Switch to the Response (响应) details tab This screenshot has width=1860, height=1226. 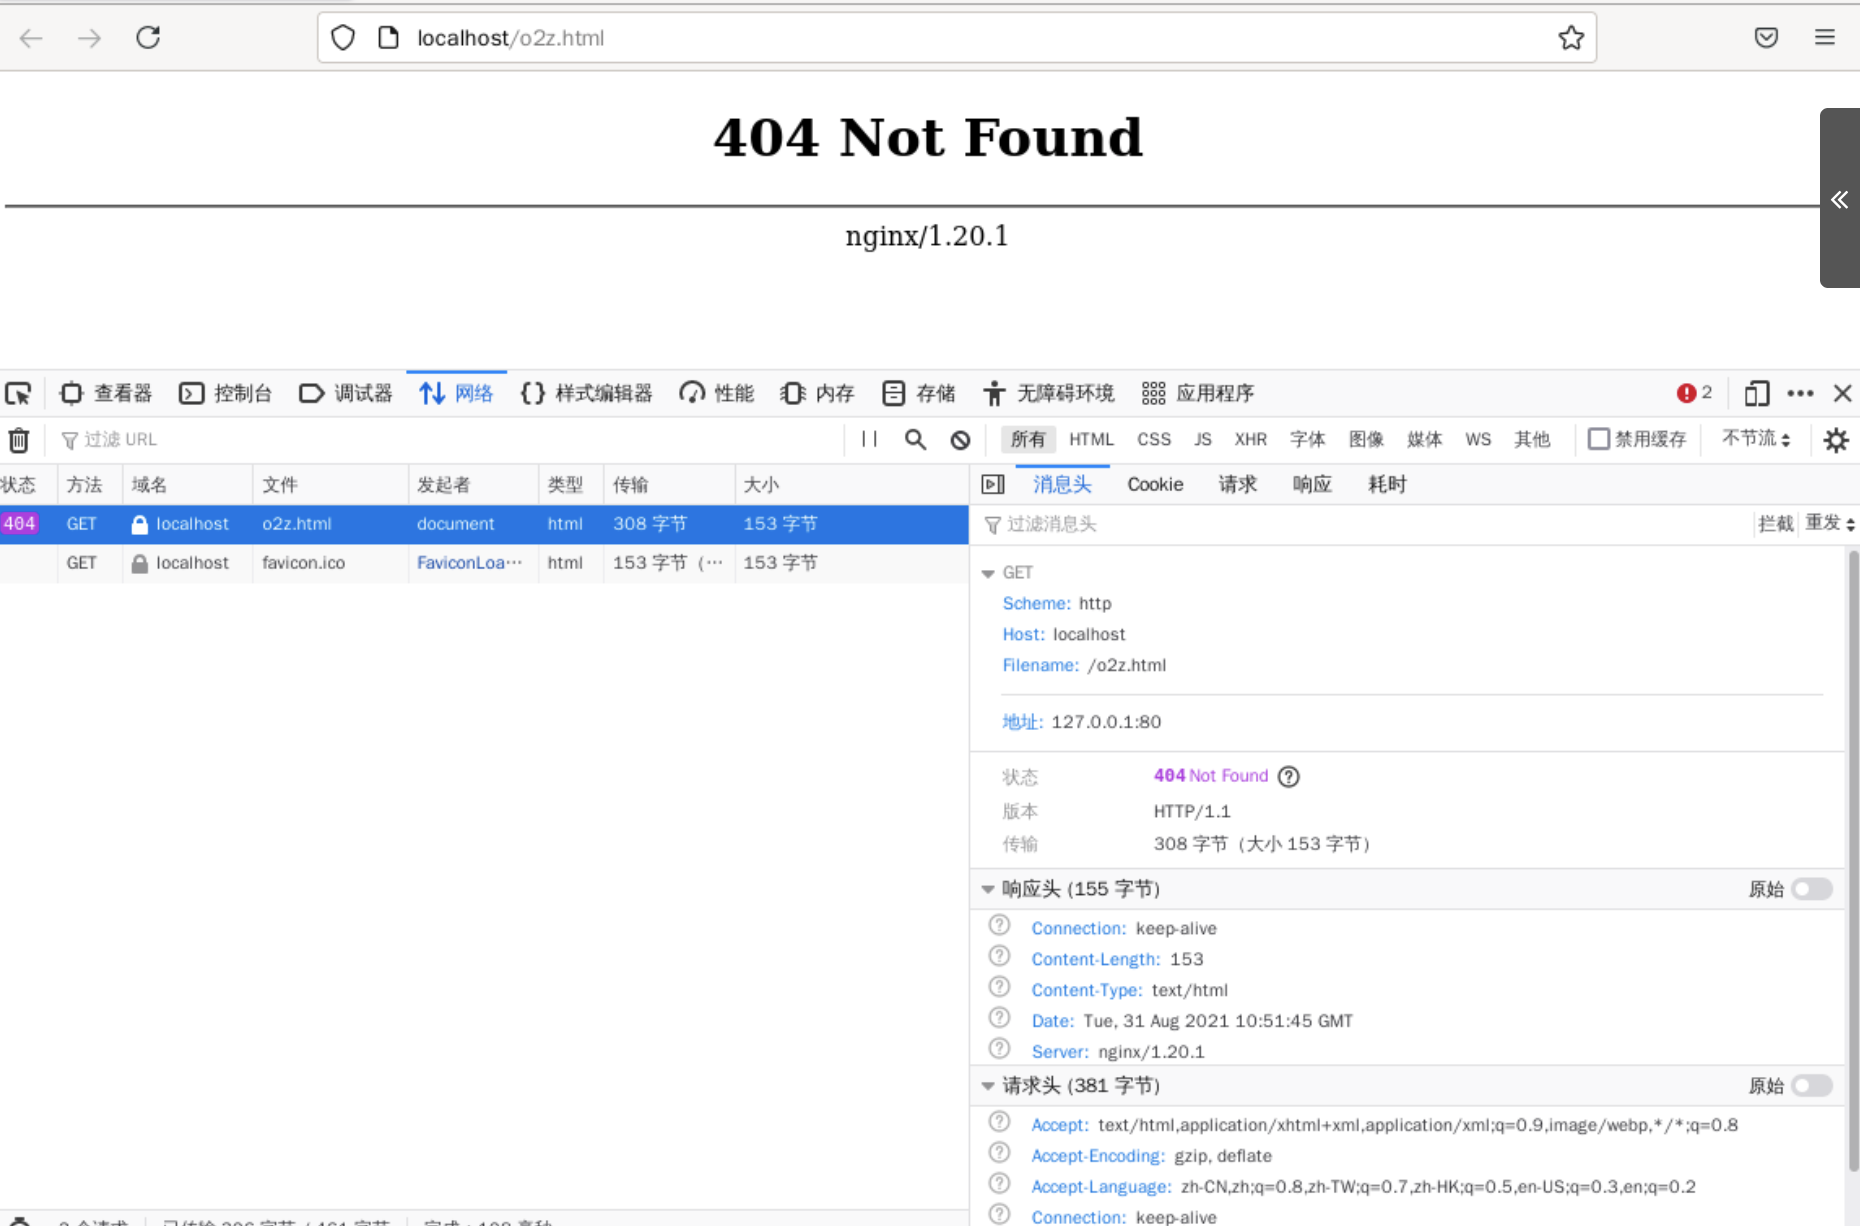(x=1312, y=485)
